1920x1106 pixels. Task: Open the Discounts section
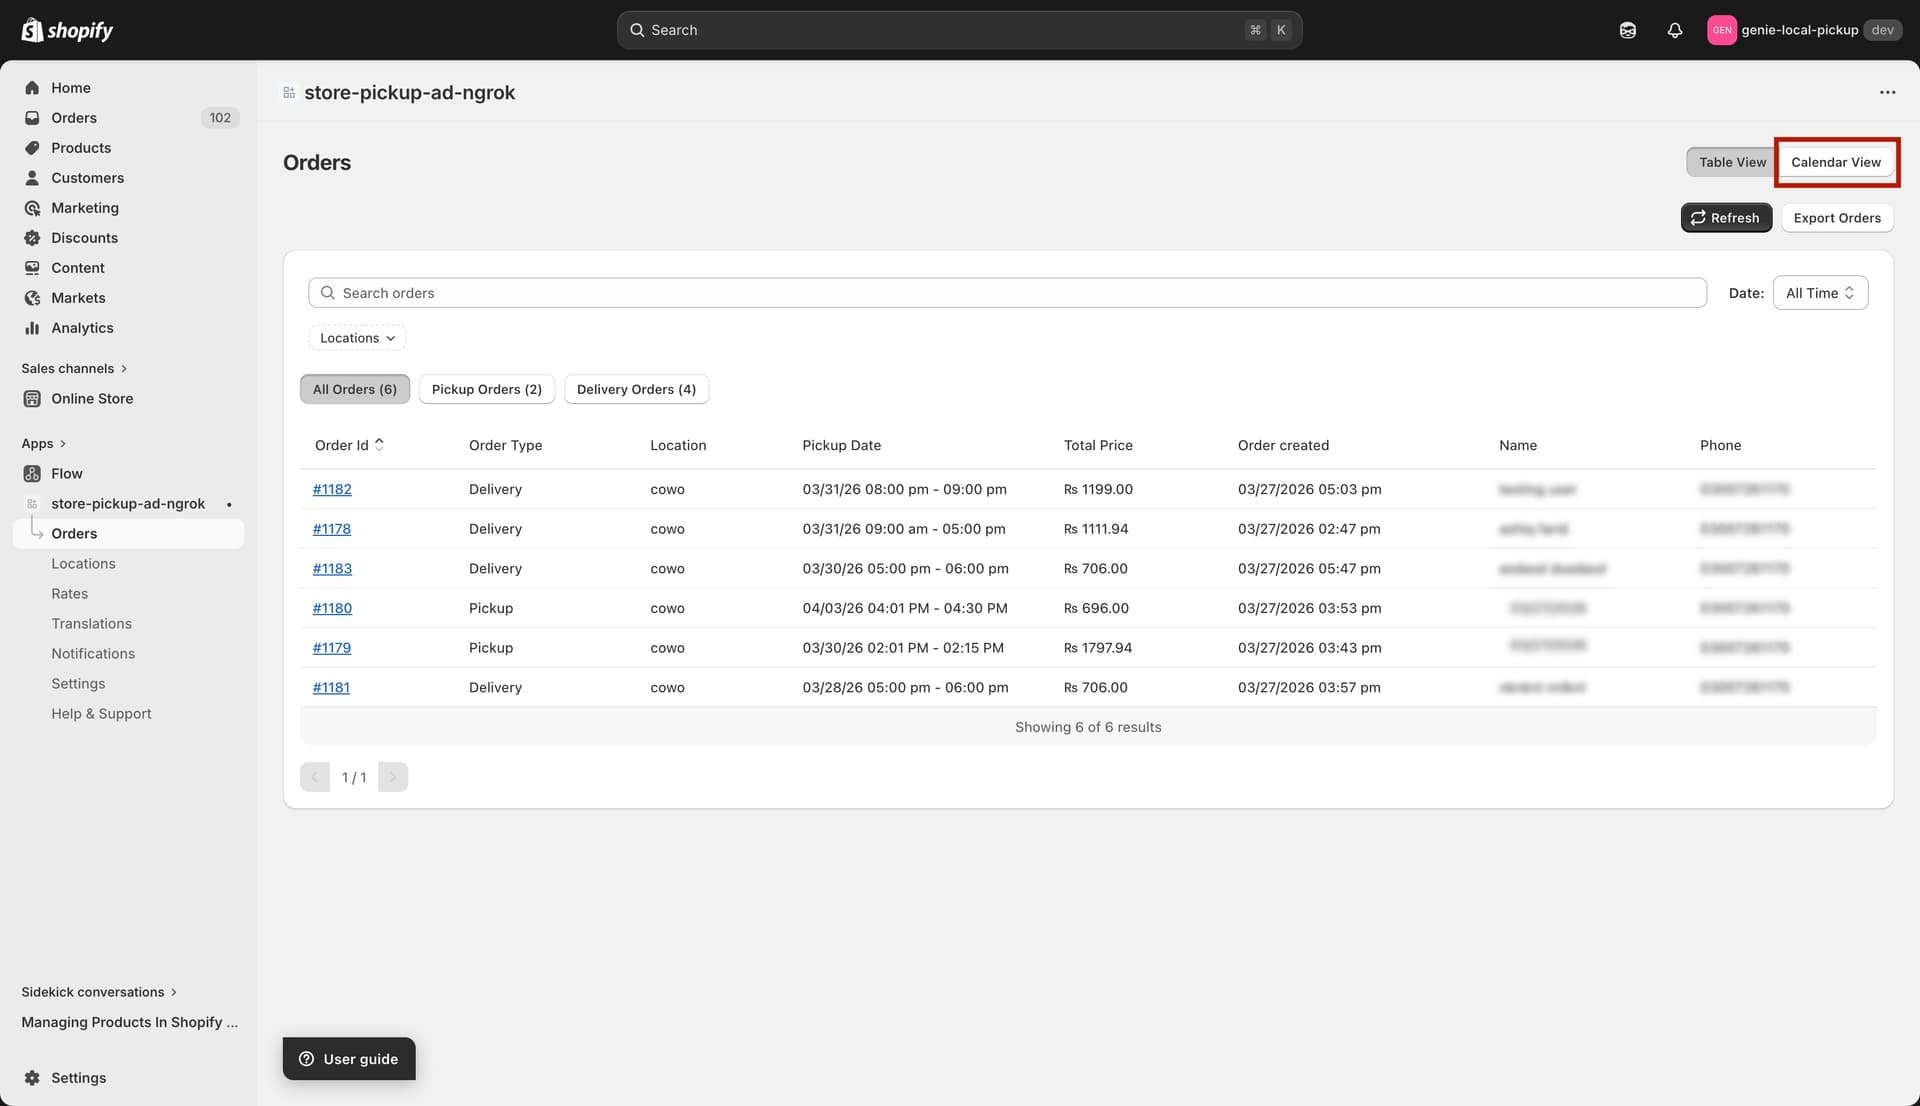point(84,237)
